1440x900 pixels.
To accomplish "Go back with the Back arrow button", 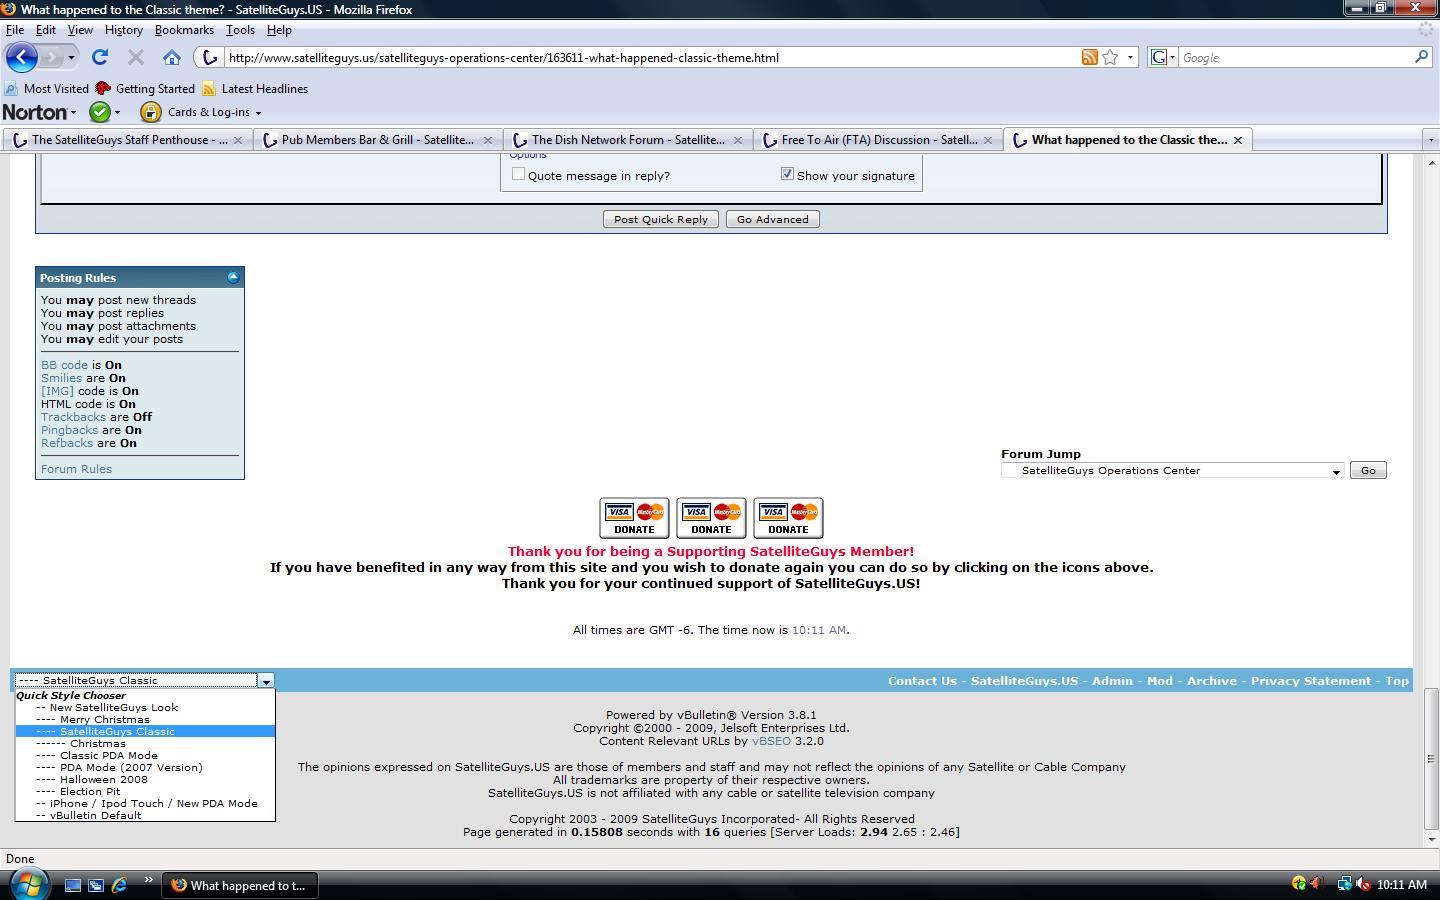I will [x=22, y=57].
